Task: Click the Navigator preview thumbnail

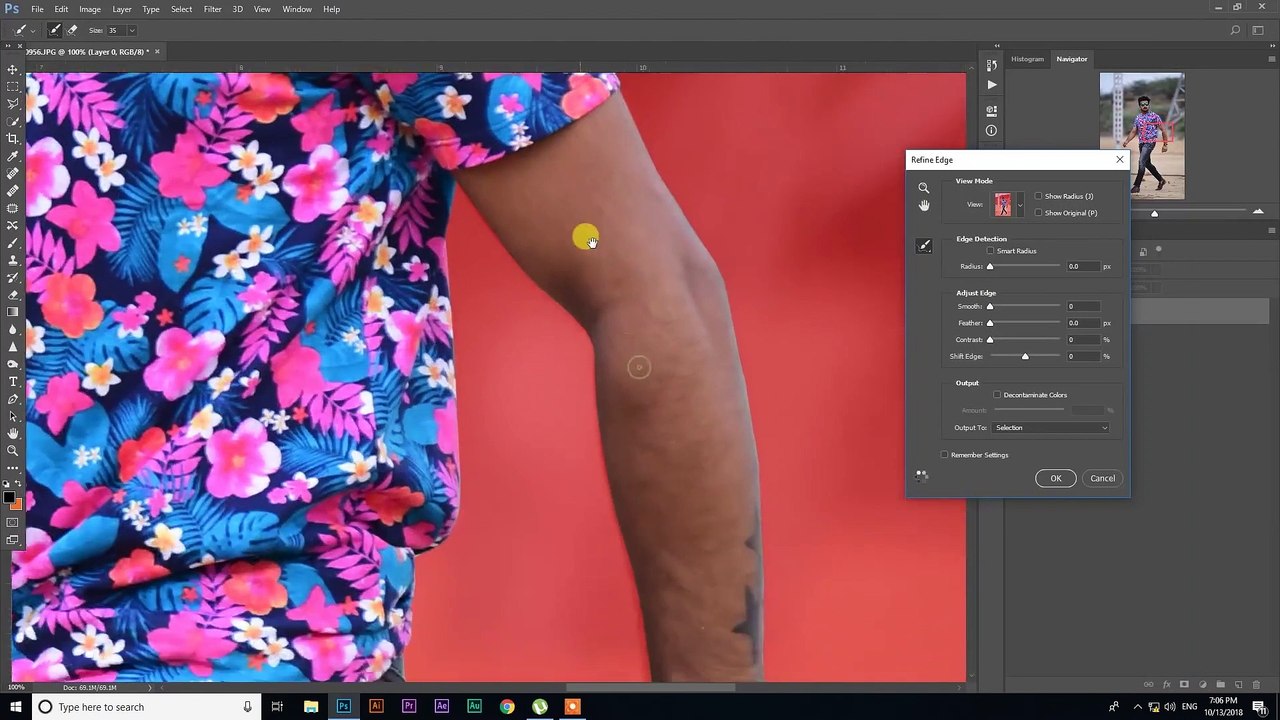Action: [1142, 136]
